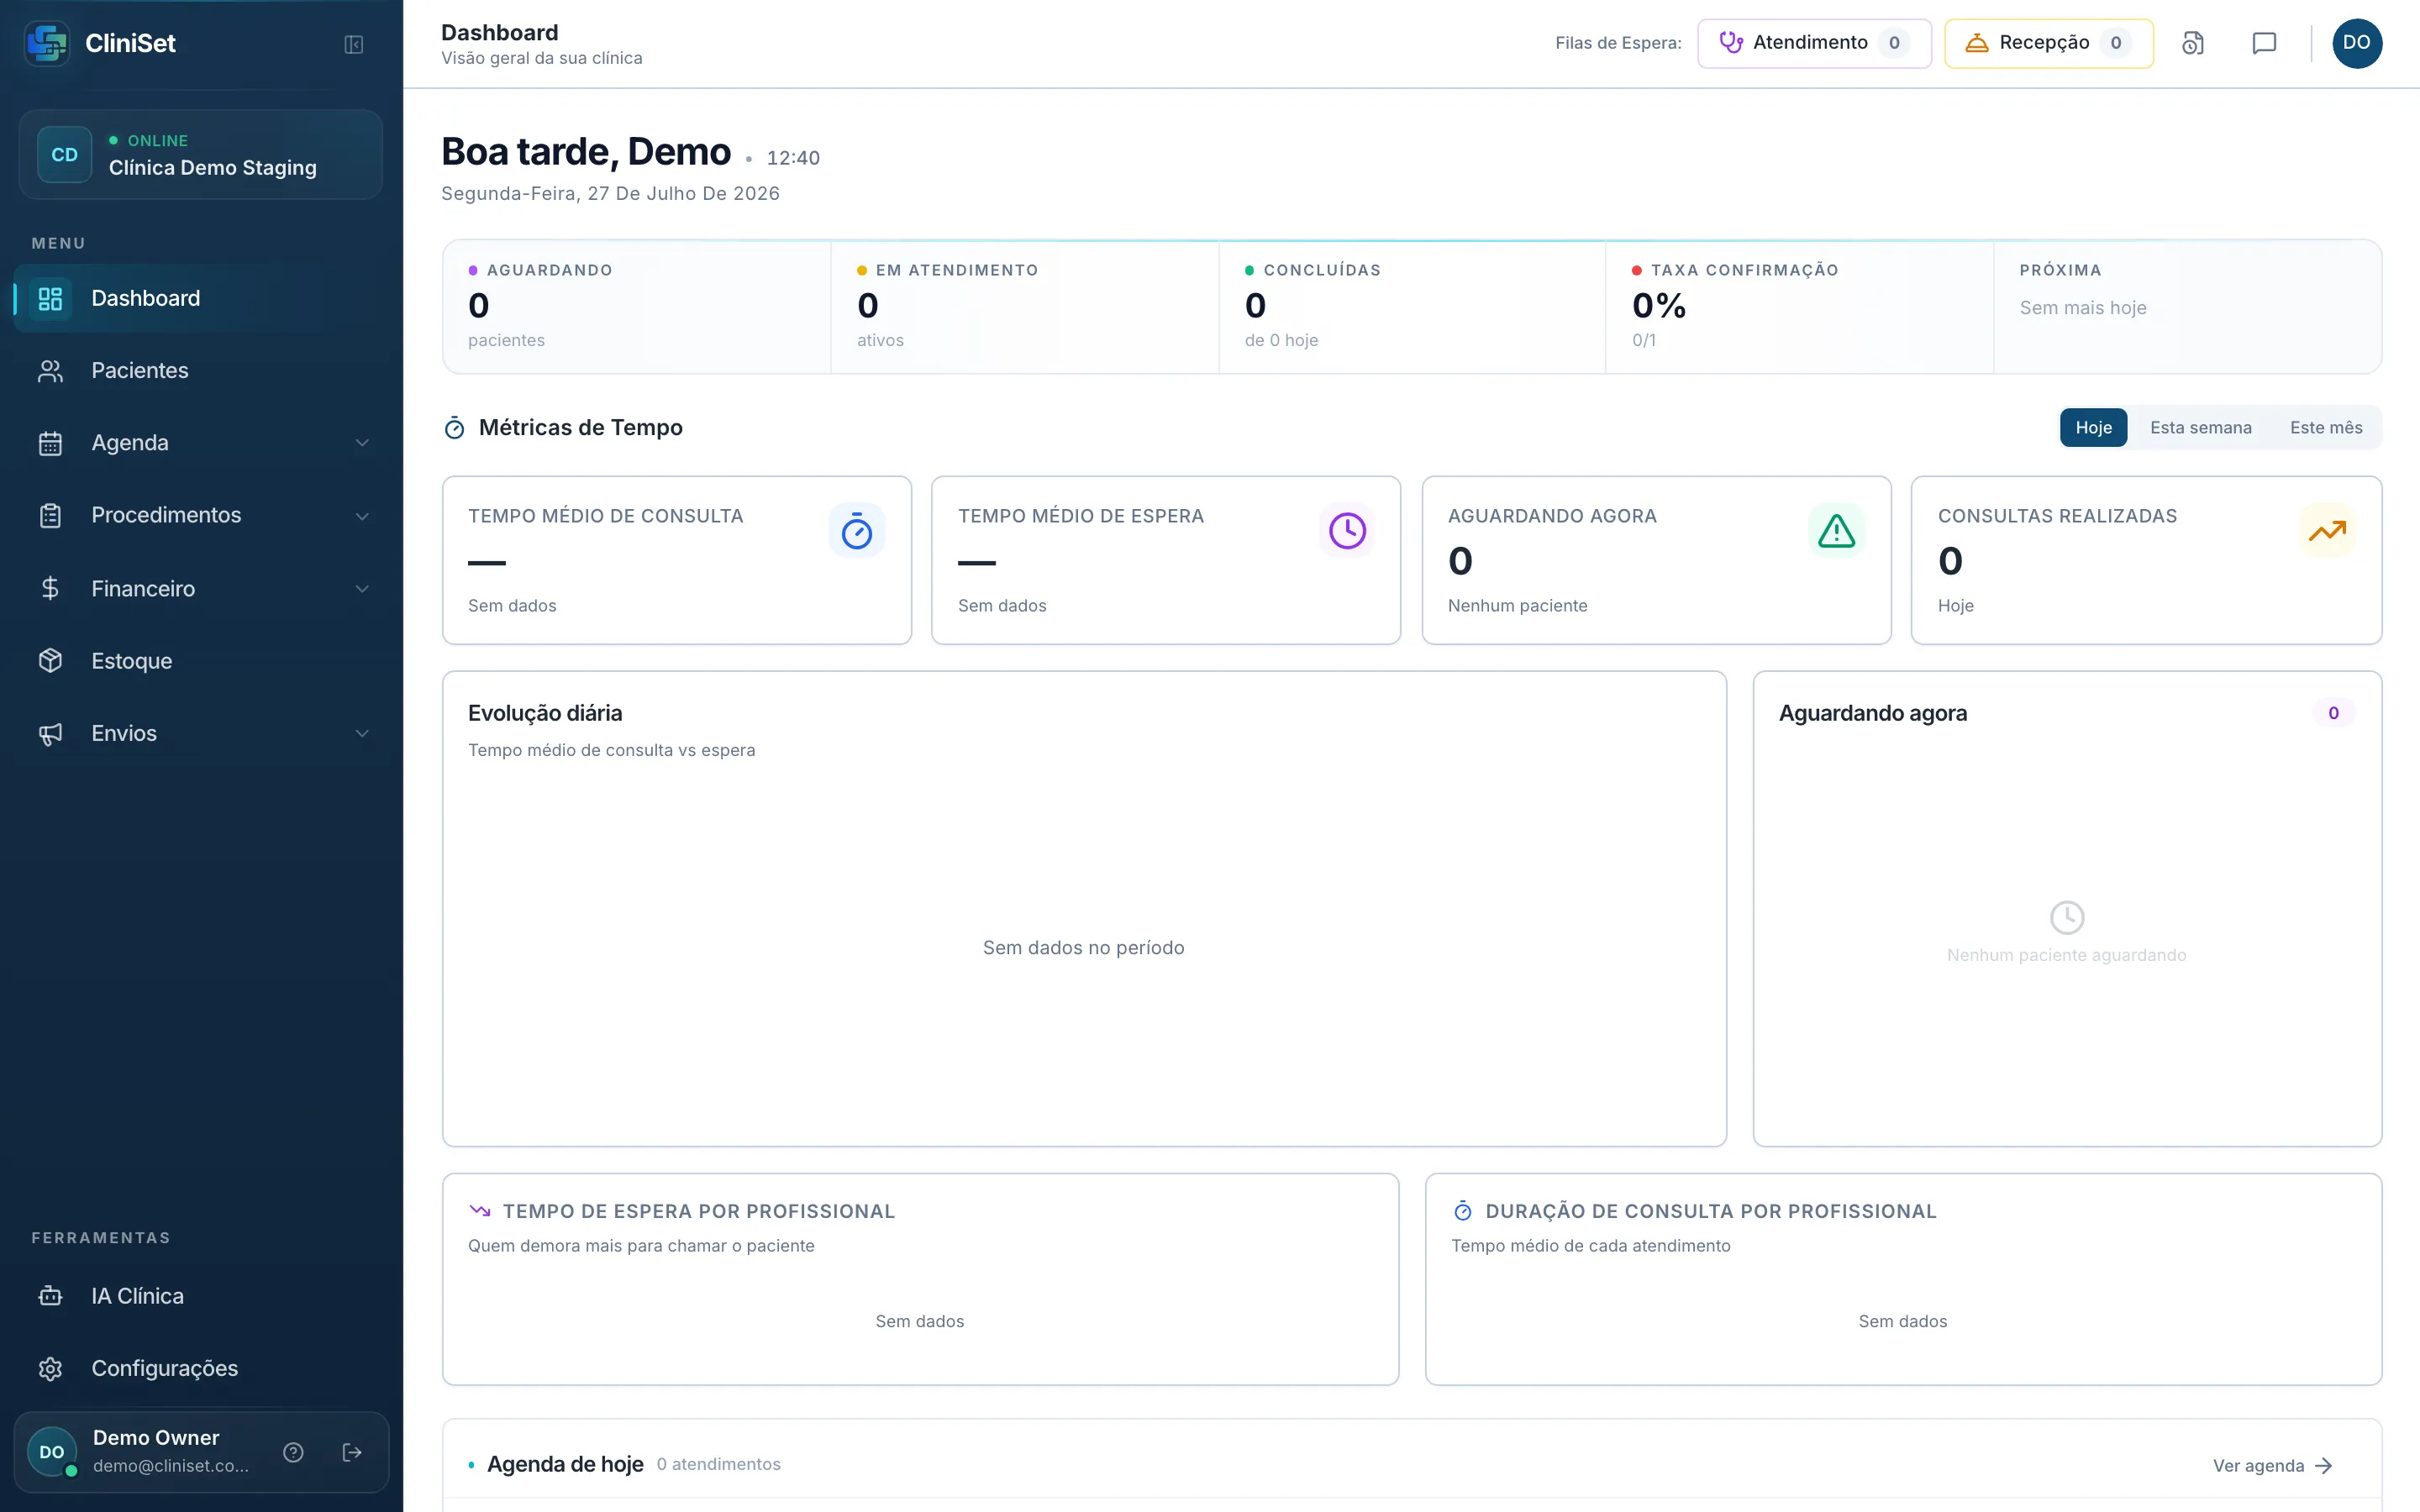Viewport: 2420px width, 1512px height.
Task: Open the chat message icon in header
Action: coord(2264,43)
